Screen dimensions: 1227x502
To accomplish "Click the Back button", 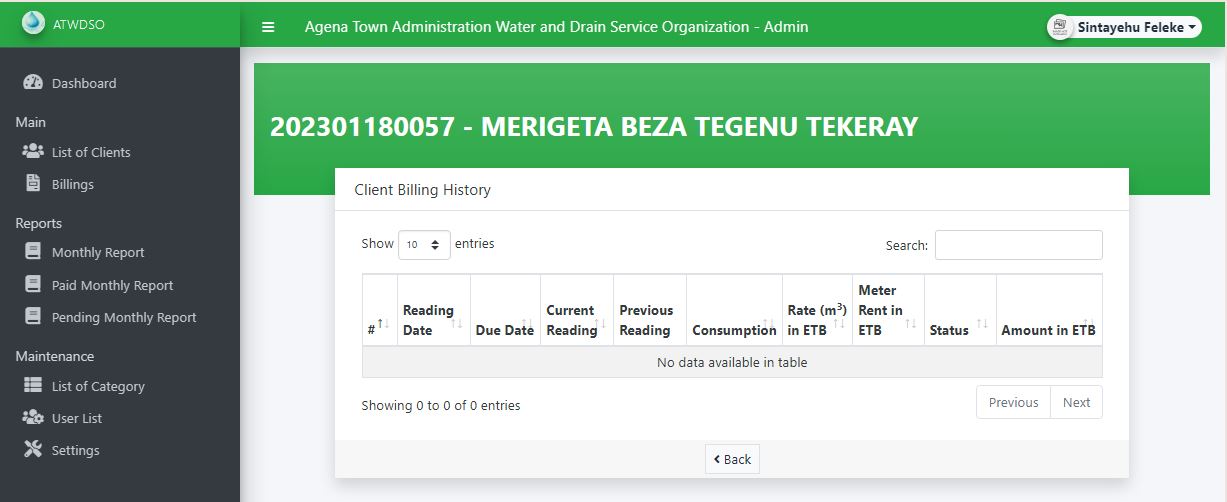I will point(732,459).
